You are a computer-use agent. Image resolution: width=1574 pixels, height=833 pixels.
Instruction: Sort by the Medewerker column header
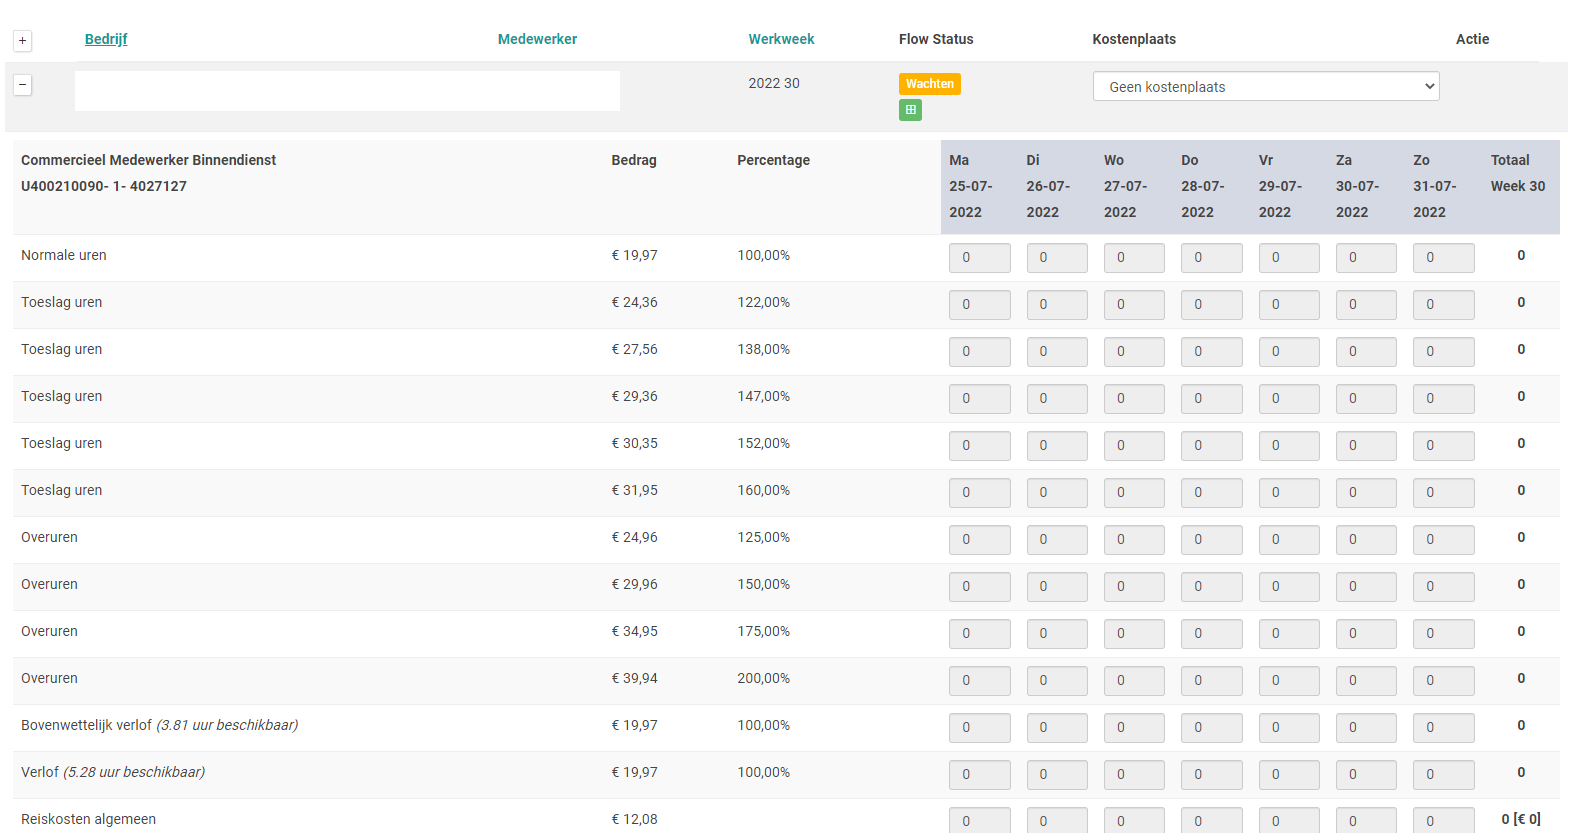(x=537, y=39)
